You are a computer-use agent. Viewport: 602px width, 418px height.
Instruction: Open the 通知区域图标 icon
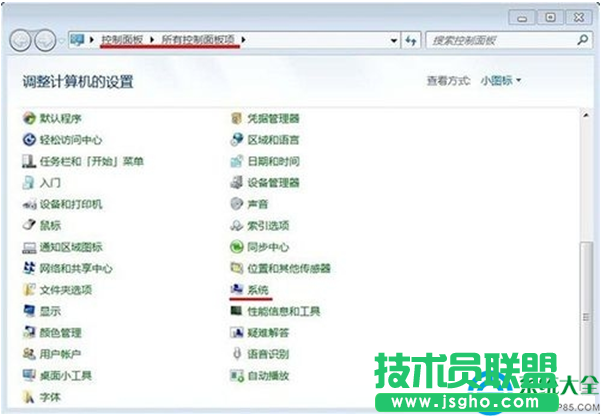click(29, 247)
